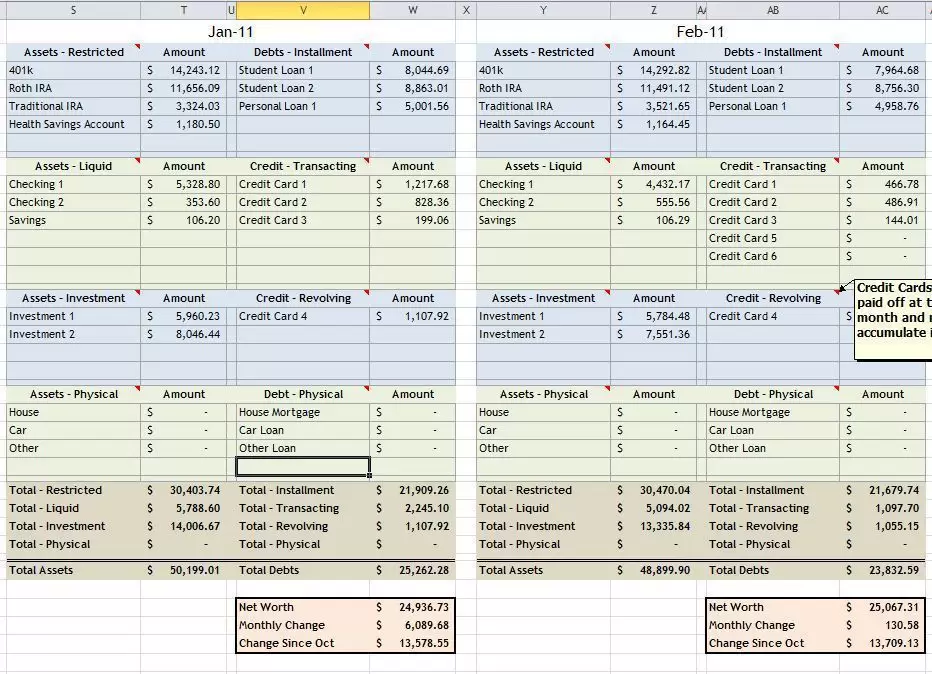The image size is (932, 674).
Task: Select Jan-11 Credit Card 1 amount 1,217.68
Action: click(413, 184)
